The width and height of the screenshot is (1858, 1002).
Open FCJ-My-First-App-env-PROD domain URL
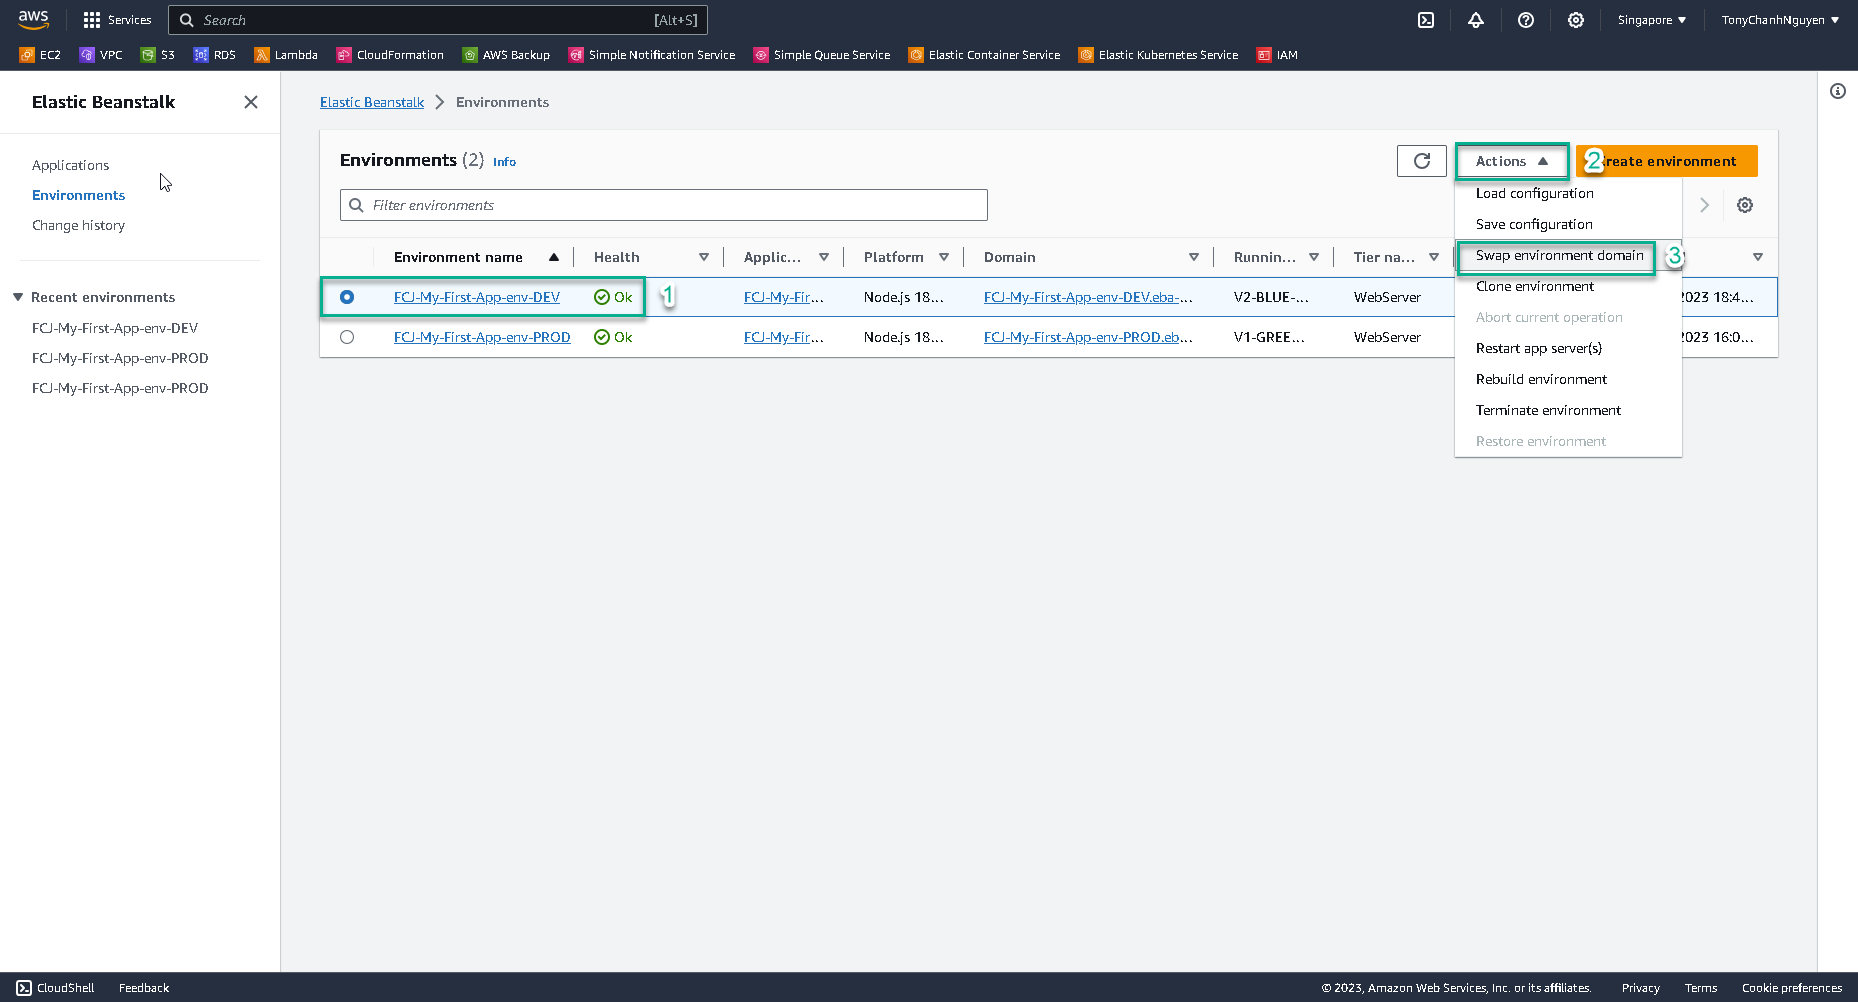click(x=1088, y=337)
